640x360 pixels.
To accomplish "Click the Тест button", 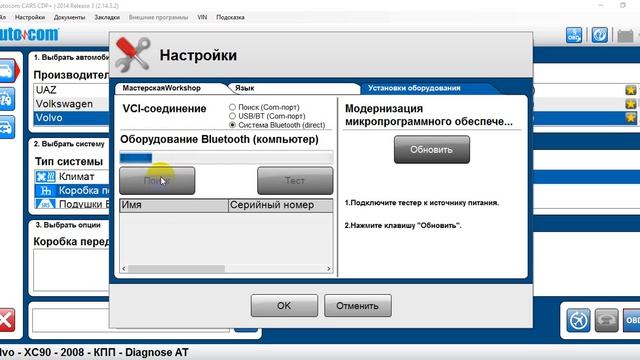I will [295, 180].
